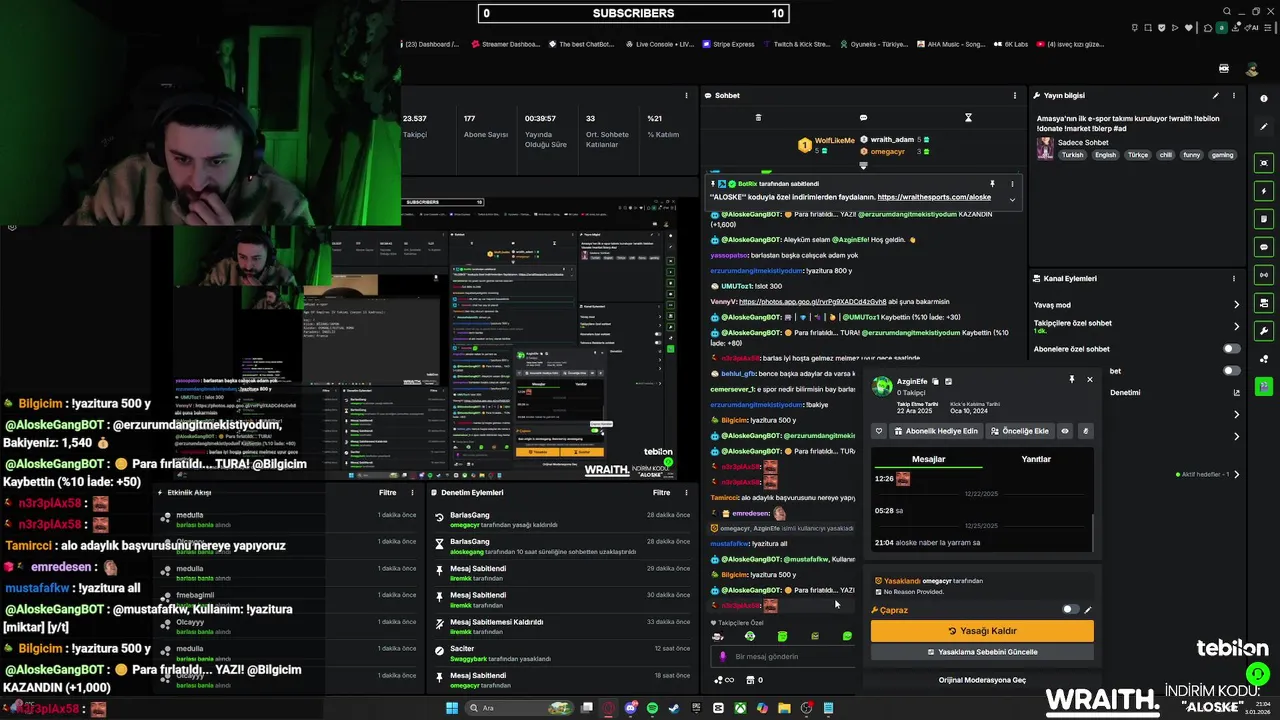Screen dimensions: 1280x720
Task: Open Kanal Eylemleri three-dot menu
Action: [x=1234, y=278]
